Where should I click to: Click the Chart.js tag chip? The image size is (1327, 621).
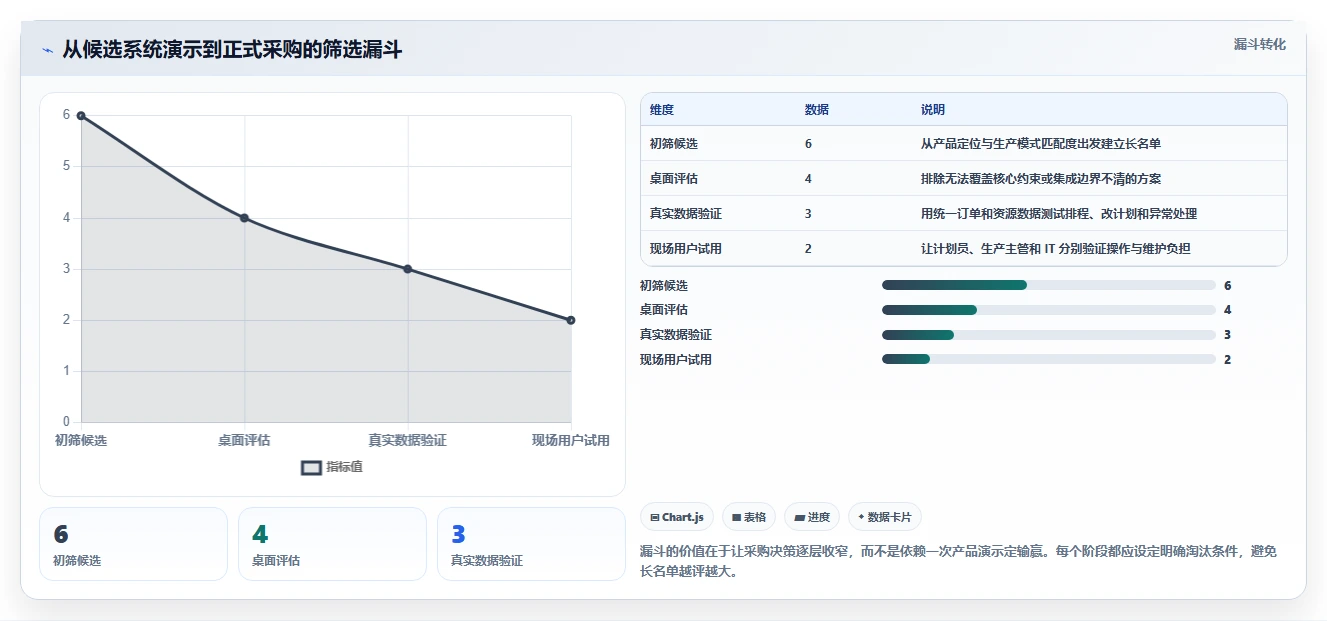pyautogui.click(x=677, y=517)
